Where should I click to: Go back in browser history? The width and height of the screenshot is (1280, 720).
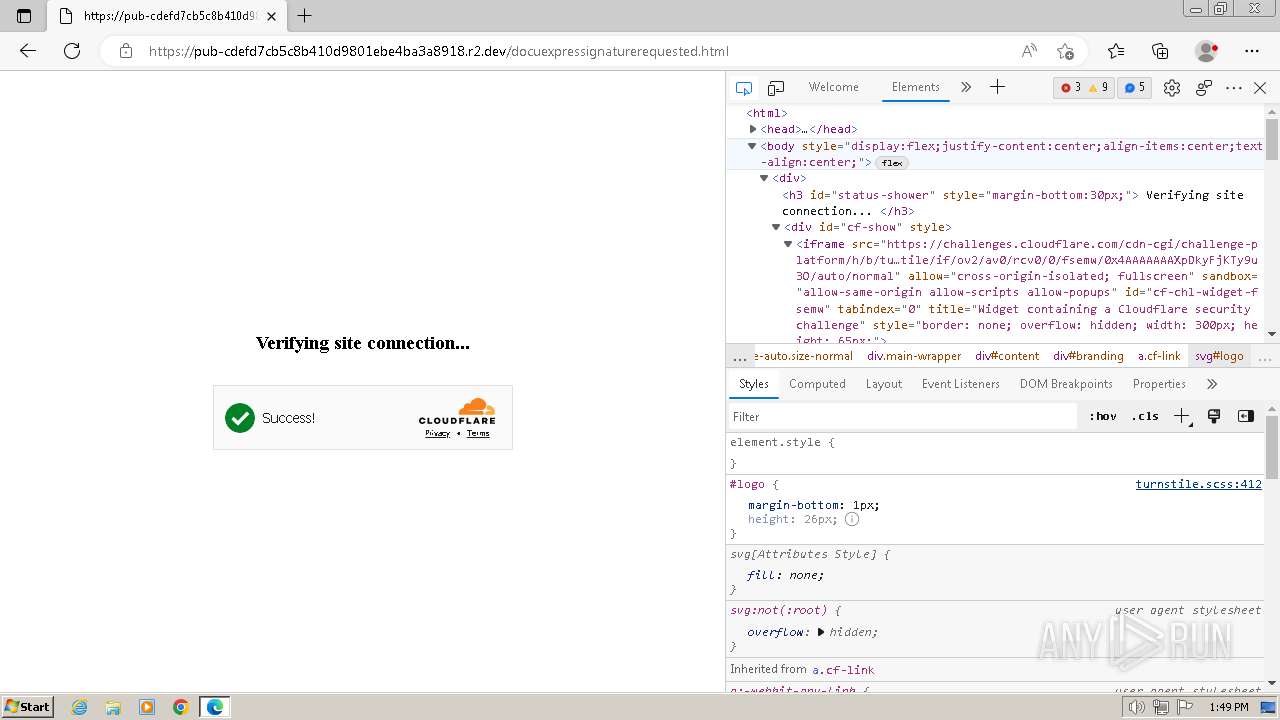[x=27, y=51]
